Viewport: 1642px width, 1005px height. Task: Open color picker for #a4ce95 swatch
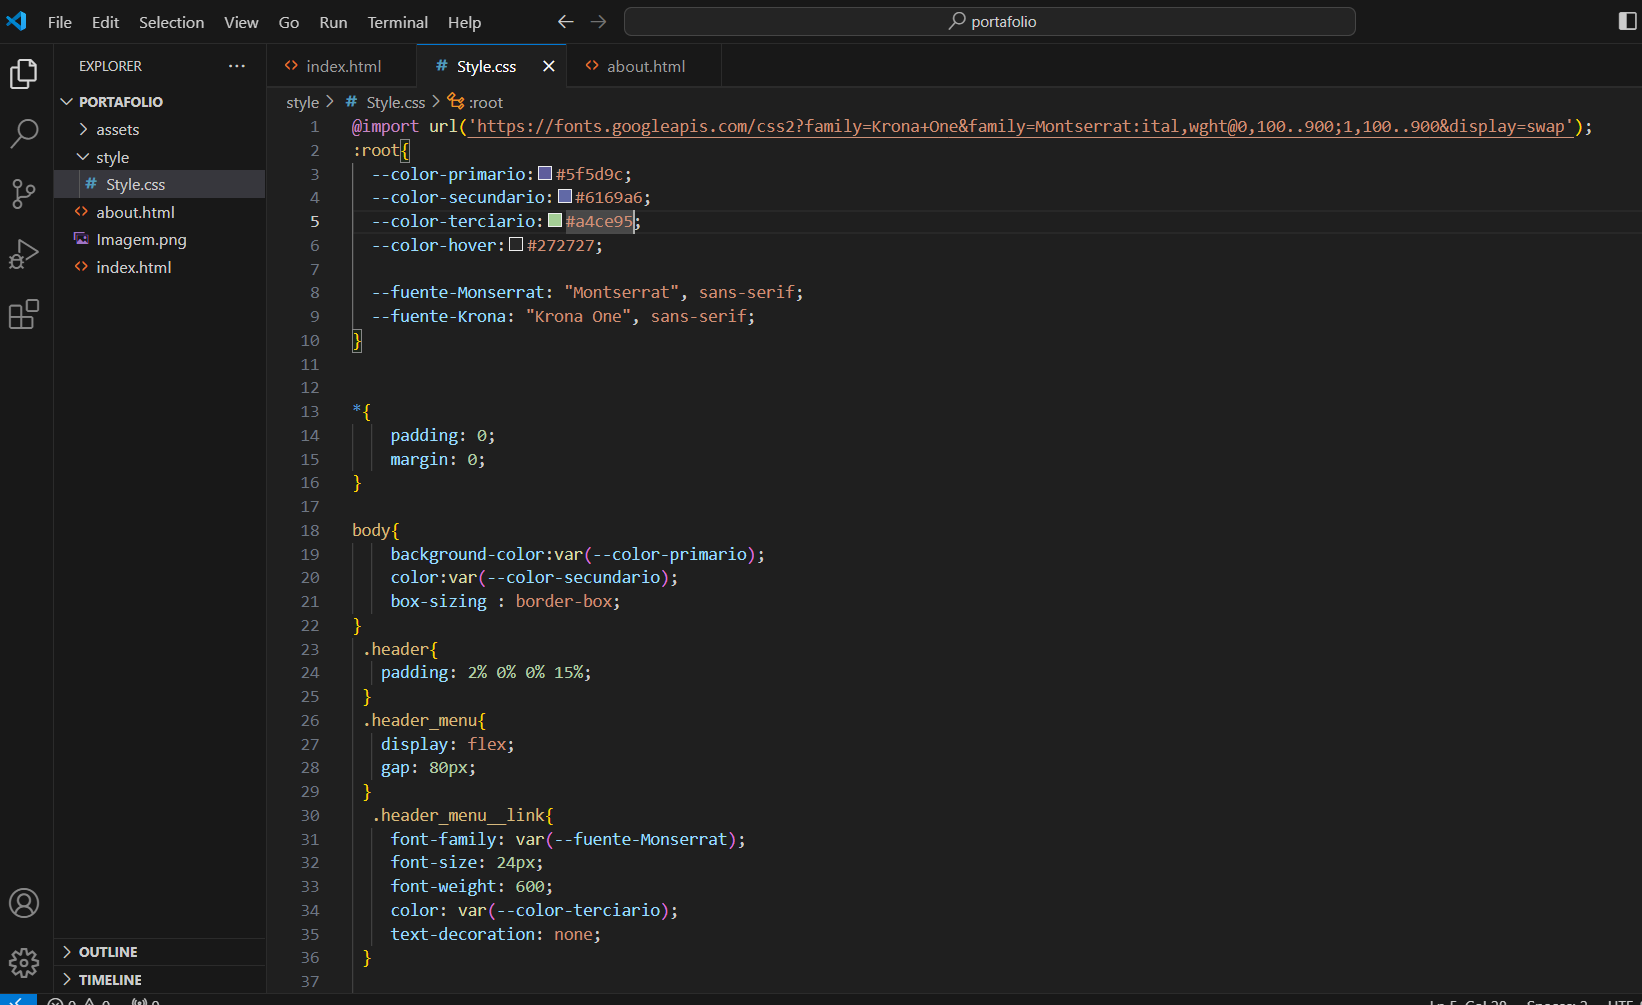pos(555,221)
